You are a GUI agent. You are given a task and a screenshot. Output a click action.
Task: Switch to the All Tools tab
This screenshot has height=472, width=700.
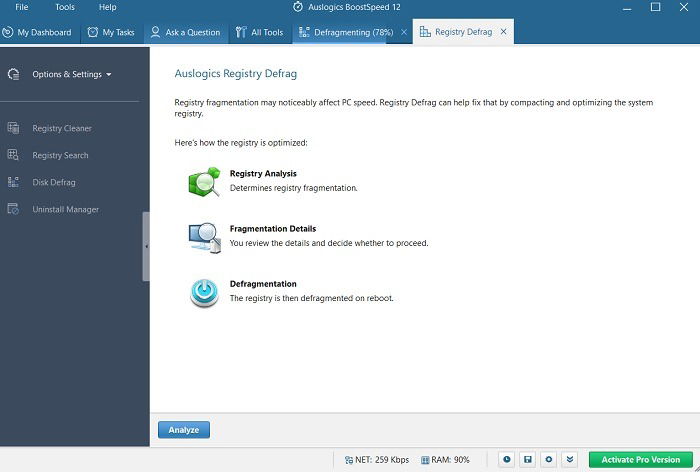tap(260, 32)
